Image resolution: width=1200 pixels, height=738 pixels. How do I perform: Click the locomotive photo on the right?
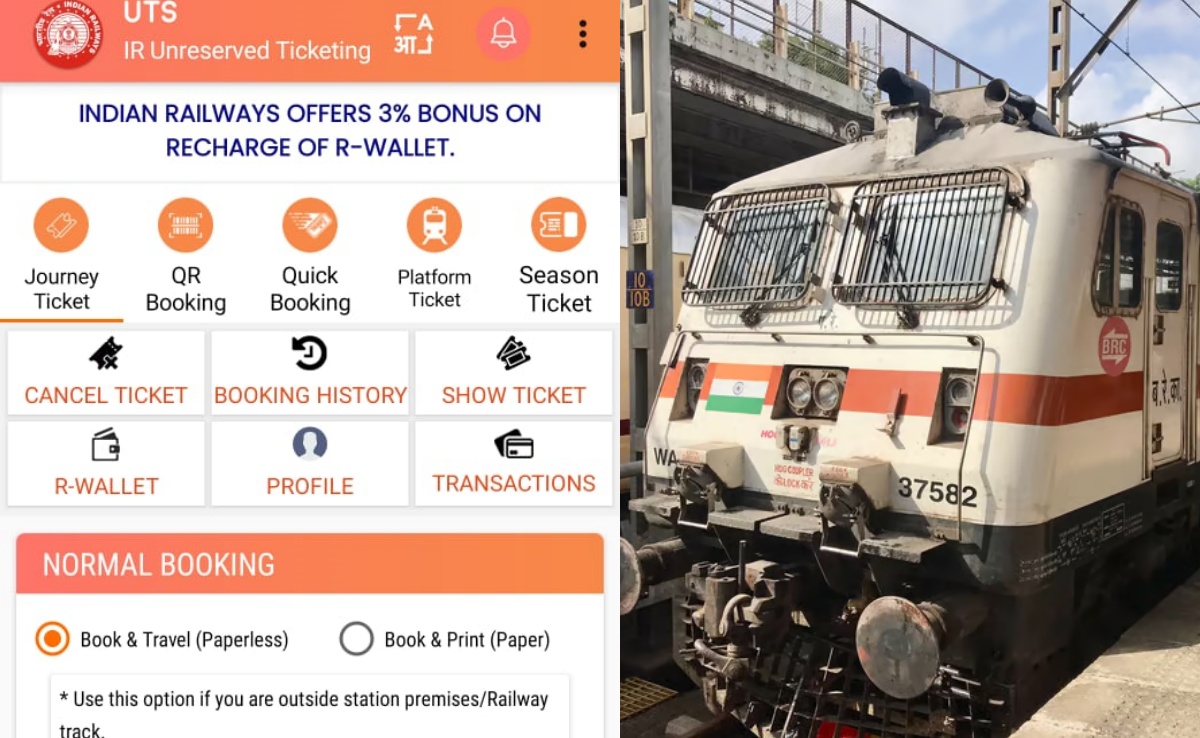click(x=910, y=369)
